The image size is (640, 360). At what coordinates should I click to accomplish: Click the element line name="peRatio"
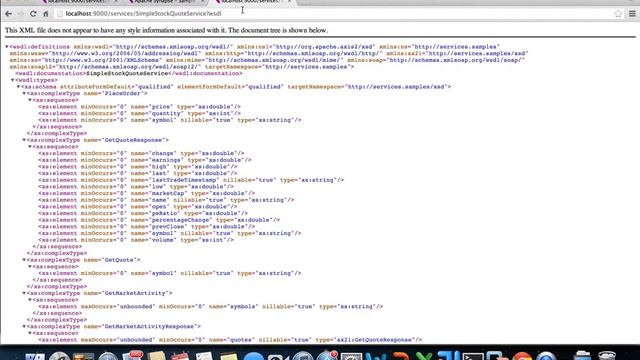[x=143, y=213]
